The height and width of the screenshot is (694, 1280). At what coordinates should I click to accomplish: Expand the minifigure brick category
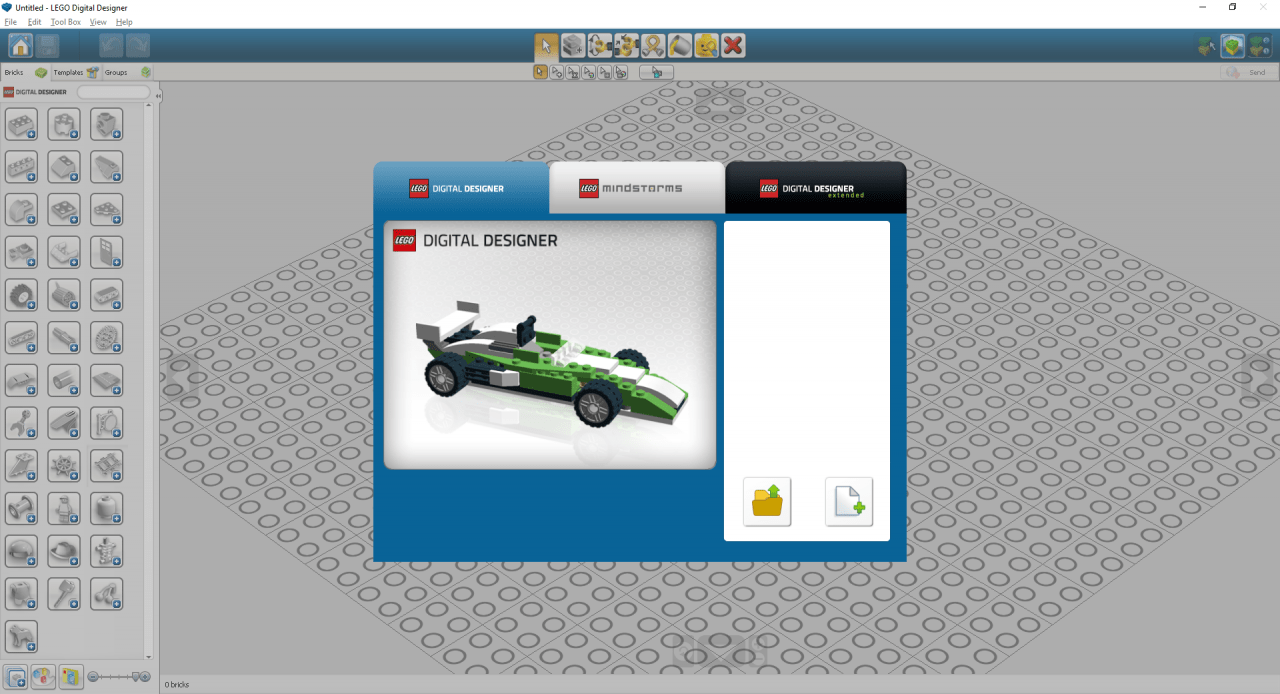(x=64, y=508)
